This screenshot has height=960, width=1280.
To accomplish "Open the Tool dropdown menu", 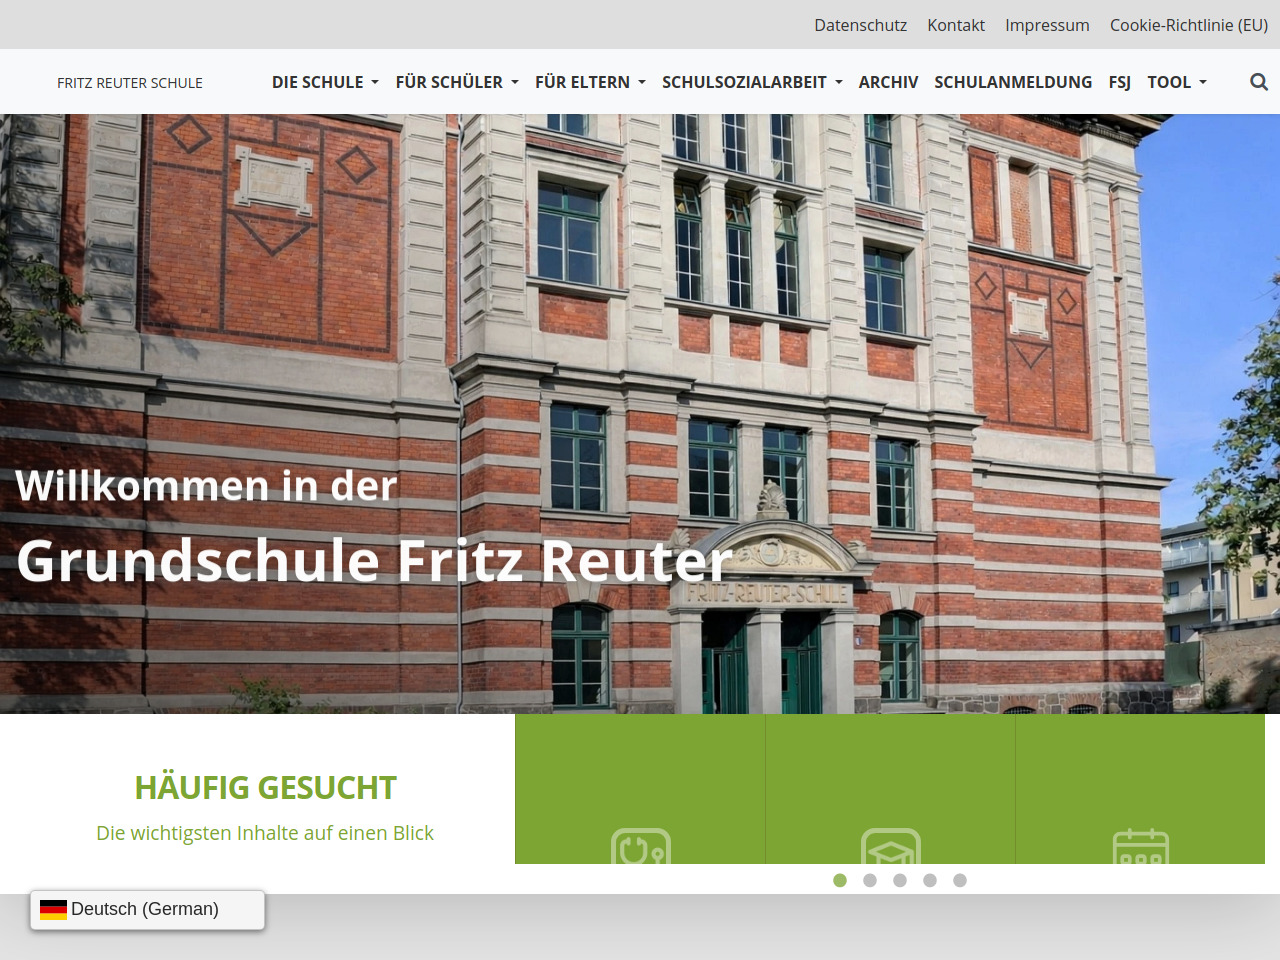I will point(1177,82).
